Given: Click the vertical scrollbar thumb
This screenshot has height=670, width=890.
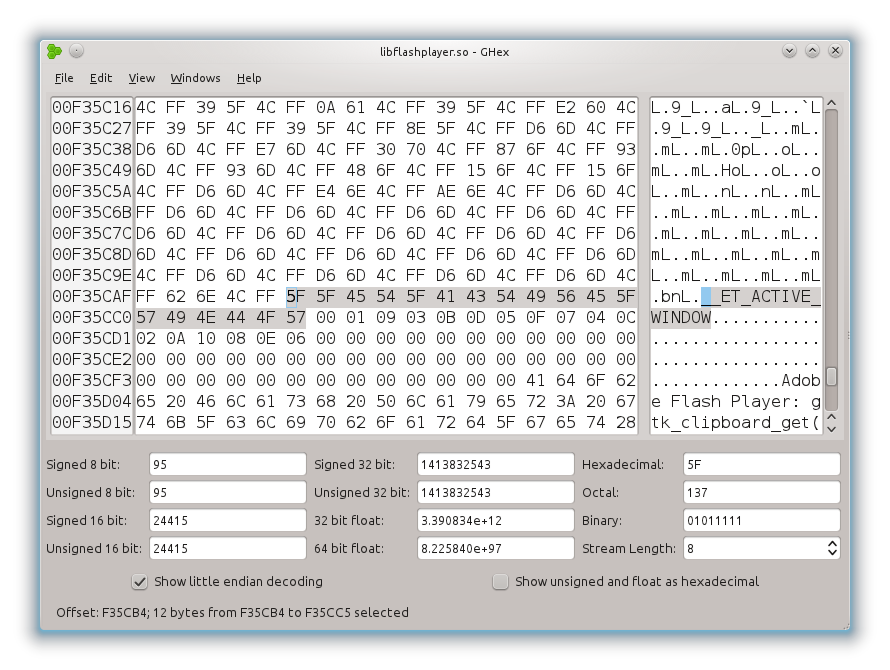Looking at the screenshot, I should point(832,376).
